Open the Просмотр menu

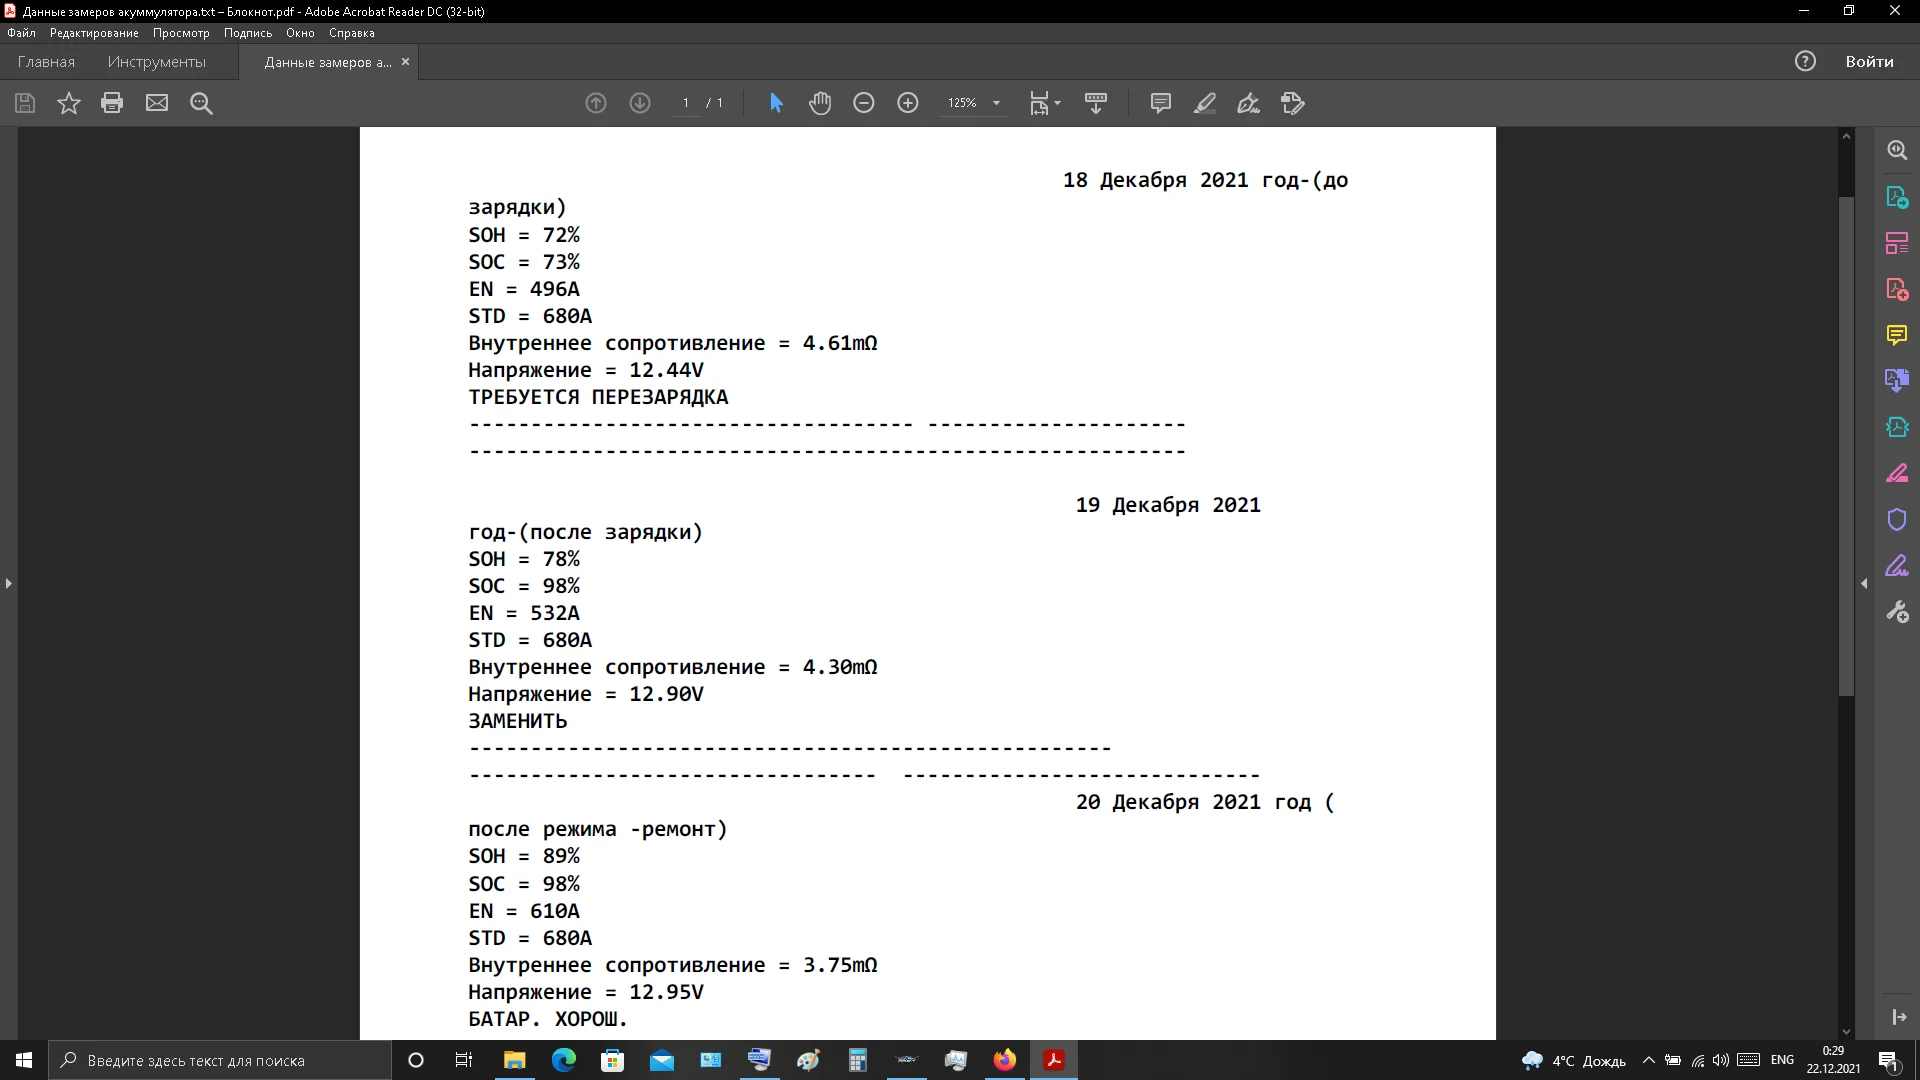point(181,33)
